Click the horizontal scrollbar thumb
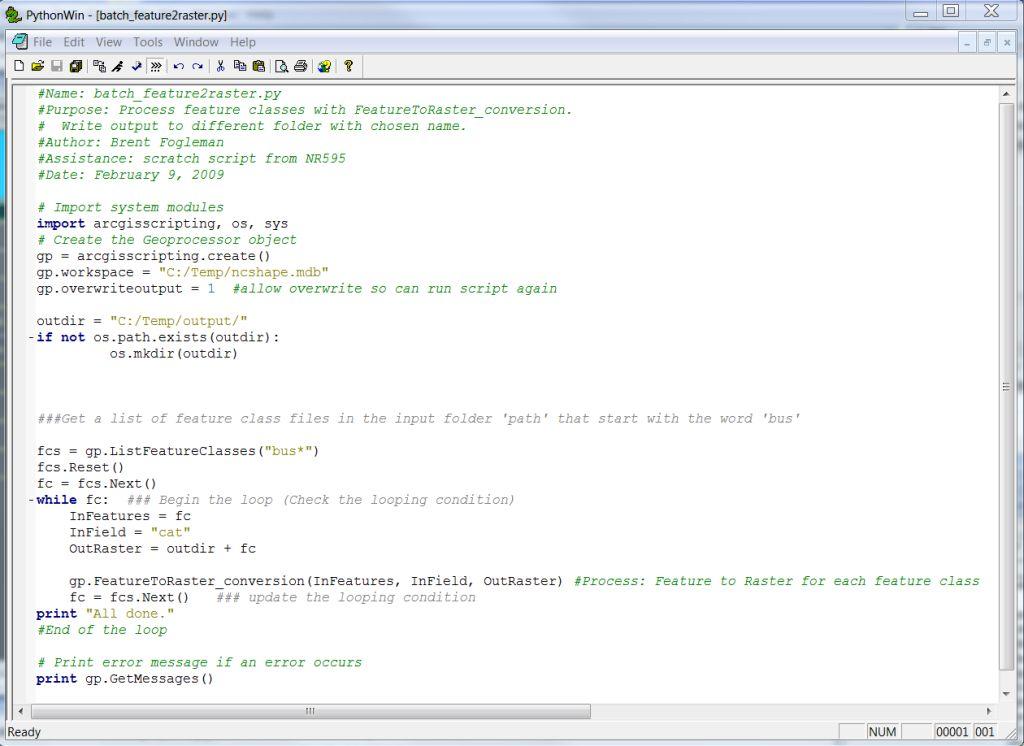The width and height of the screenshot is (1024, 746). [x=310, y=711]
